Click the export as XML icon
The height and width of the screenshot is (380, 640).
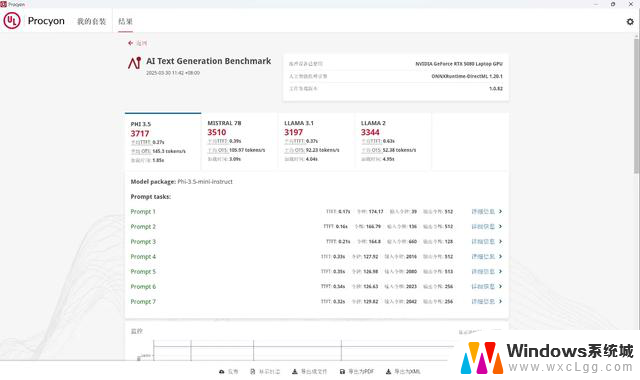tap(389, 371)
